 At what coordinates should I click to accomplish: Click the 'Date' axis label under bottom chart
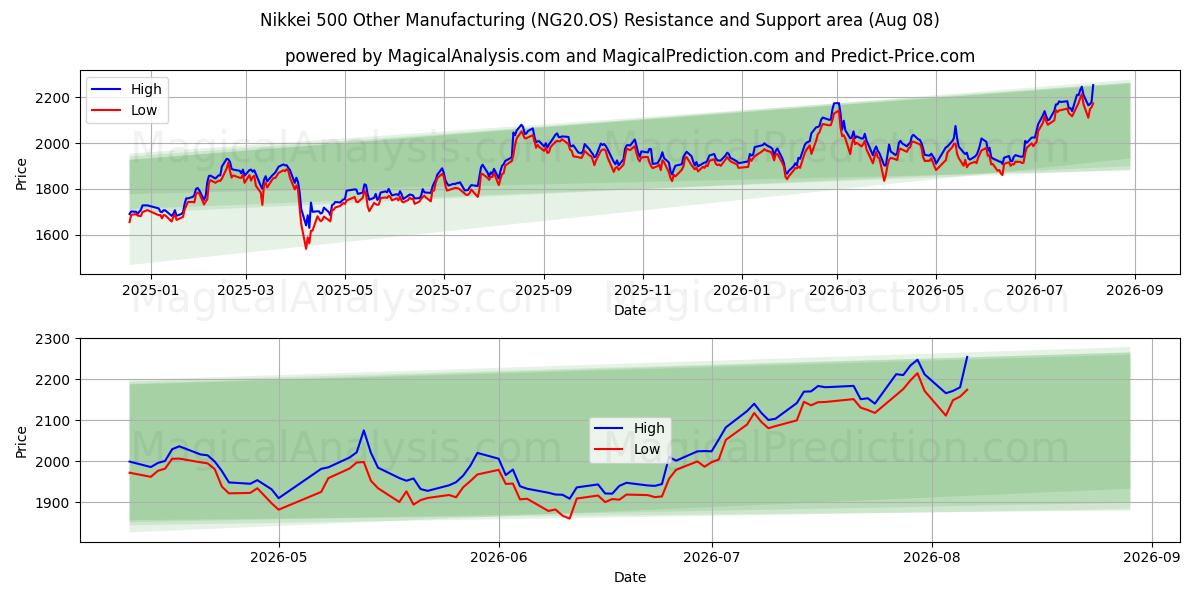tap(630, 578)
